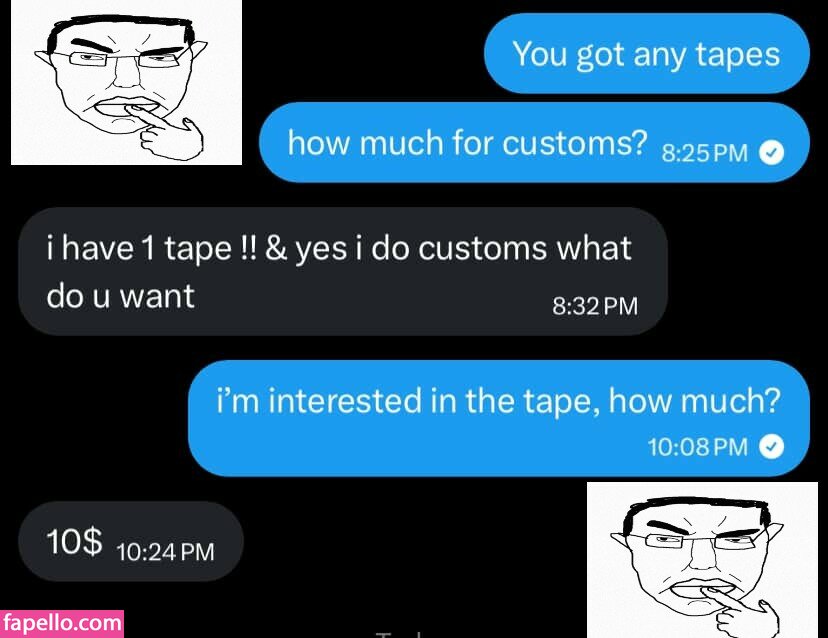The height and width of the screenshot is (638, 828).
Task: Select the 'i have 1 tape !!' reply bubble
Action: (x=343, y=271)
